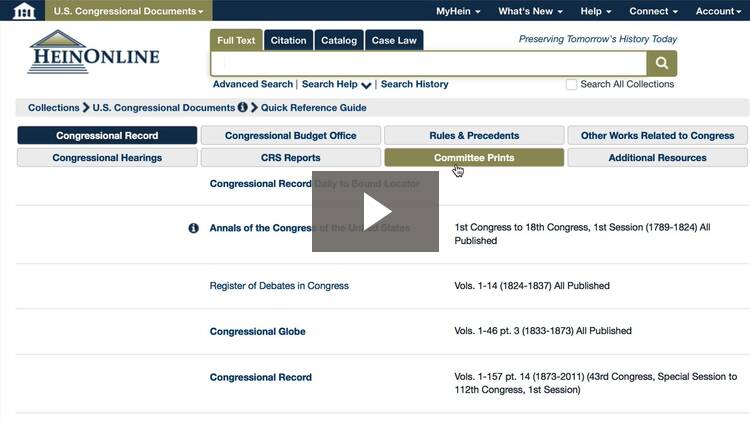Switch to the Catalog tab

339,40
